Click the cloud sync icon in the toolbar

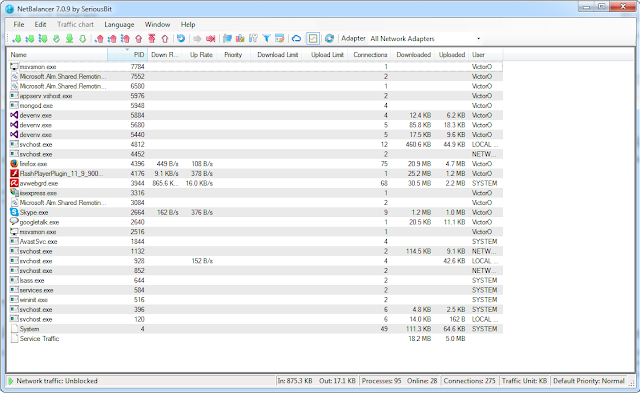click(x=296, y=38)
